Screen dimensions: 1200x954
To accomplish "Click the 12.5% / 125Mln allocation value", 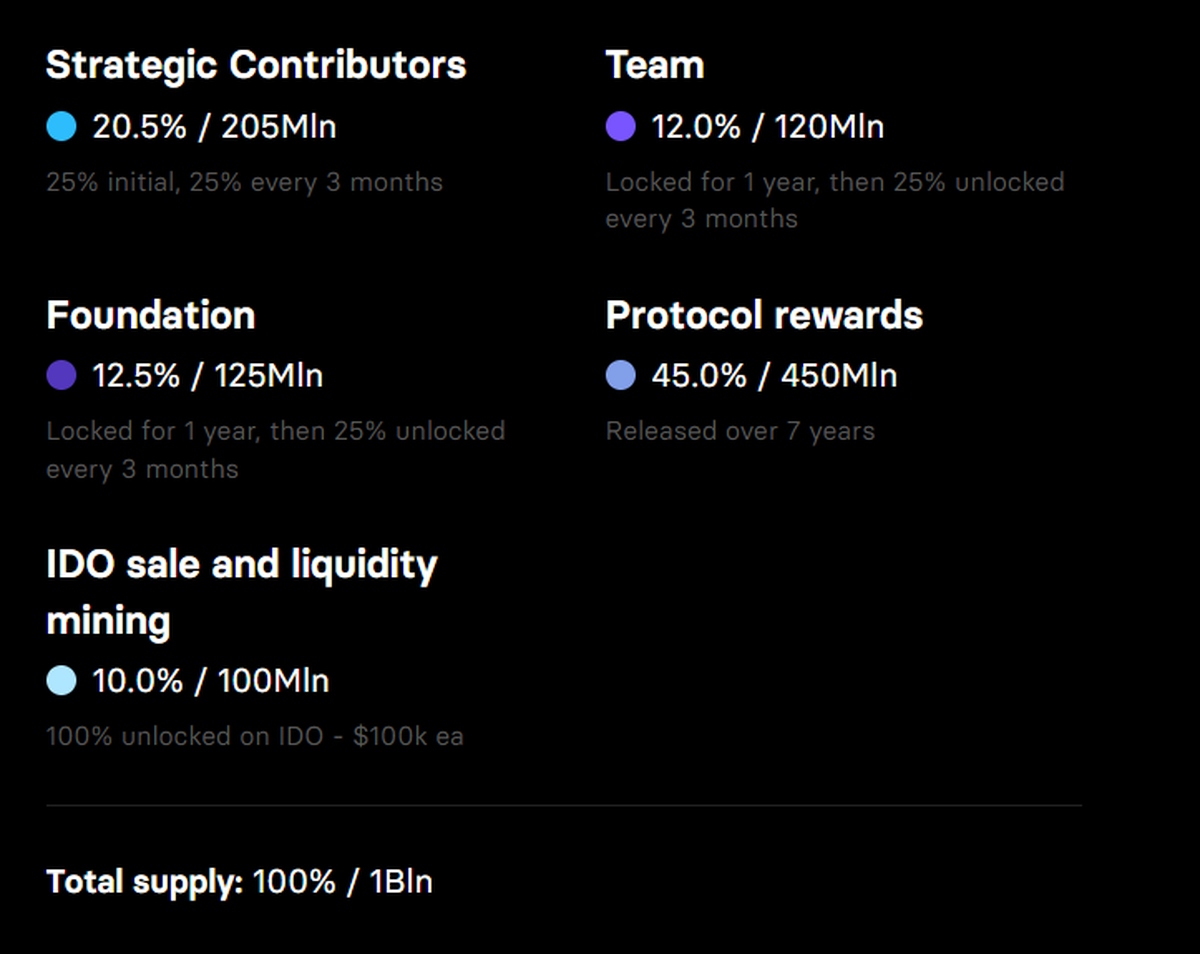I will pos(208,376).
